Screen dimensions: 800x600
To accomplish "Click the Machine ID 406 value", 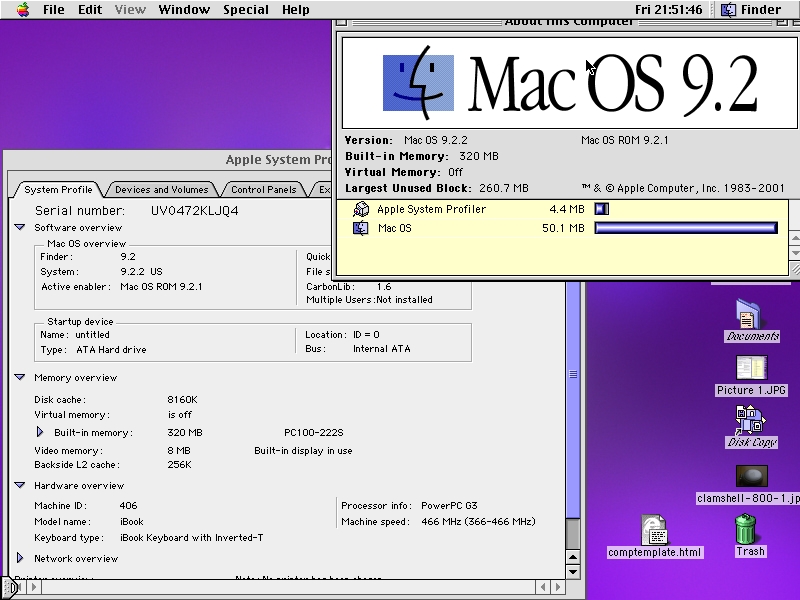I will [x=128, y=506].
